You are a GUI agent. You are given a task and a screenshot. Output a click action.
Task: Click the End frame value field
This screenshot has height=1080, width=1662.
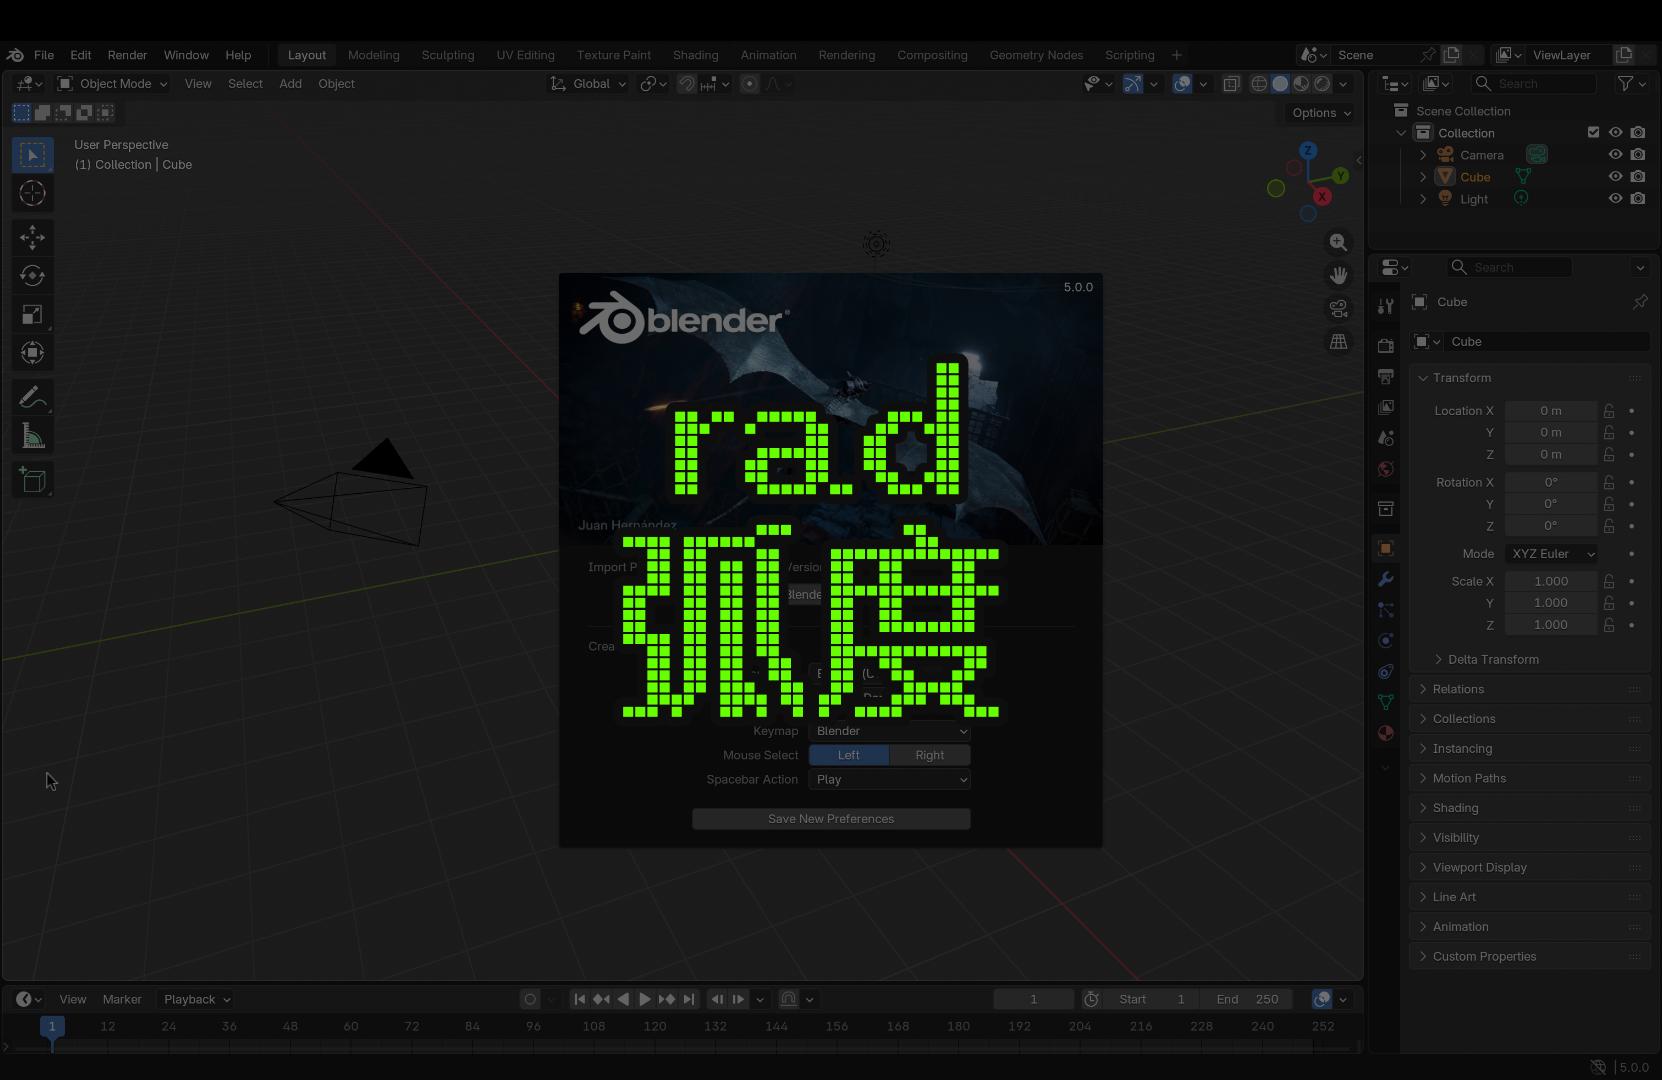tap(1248, 999)
